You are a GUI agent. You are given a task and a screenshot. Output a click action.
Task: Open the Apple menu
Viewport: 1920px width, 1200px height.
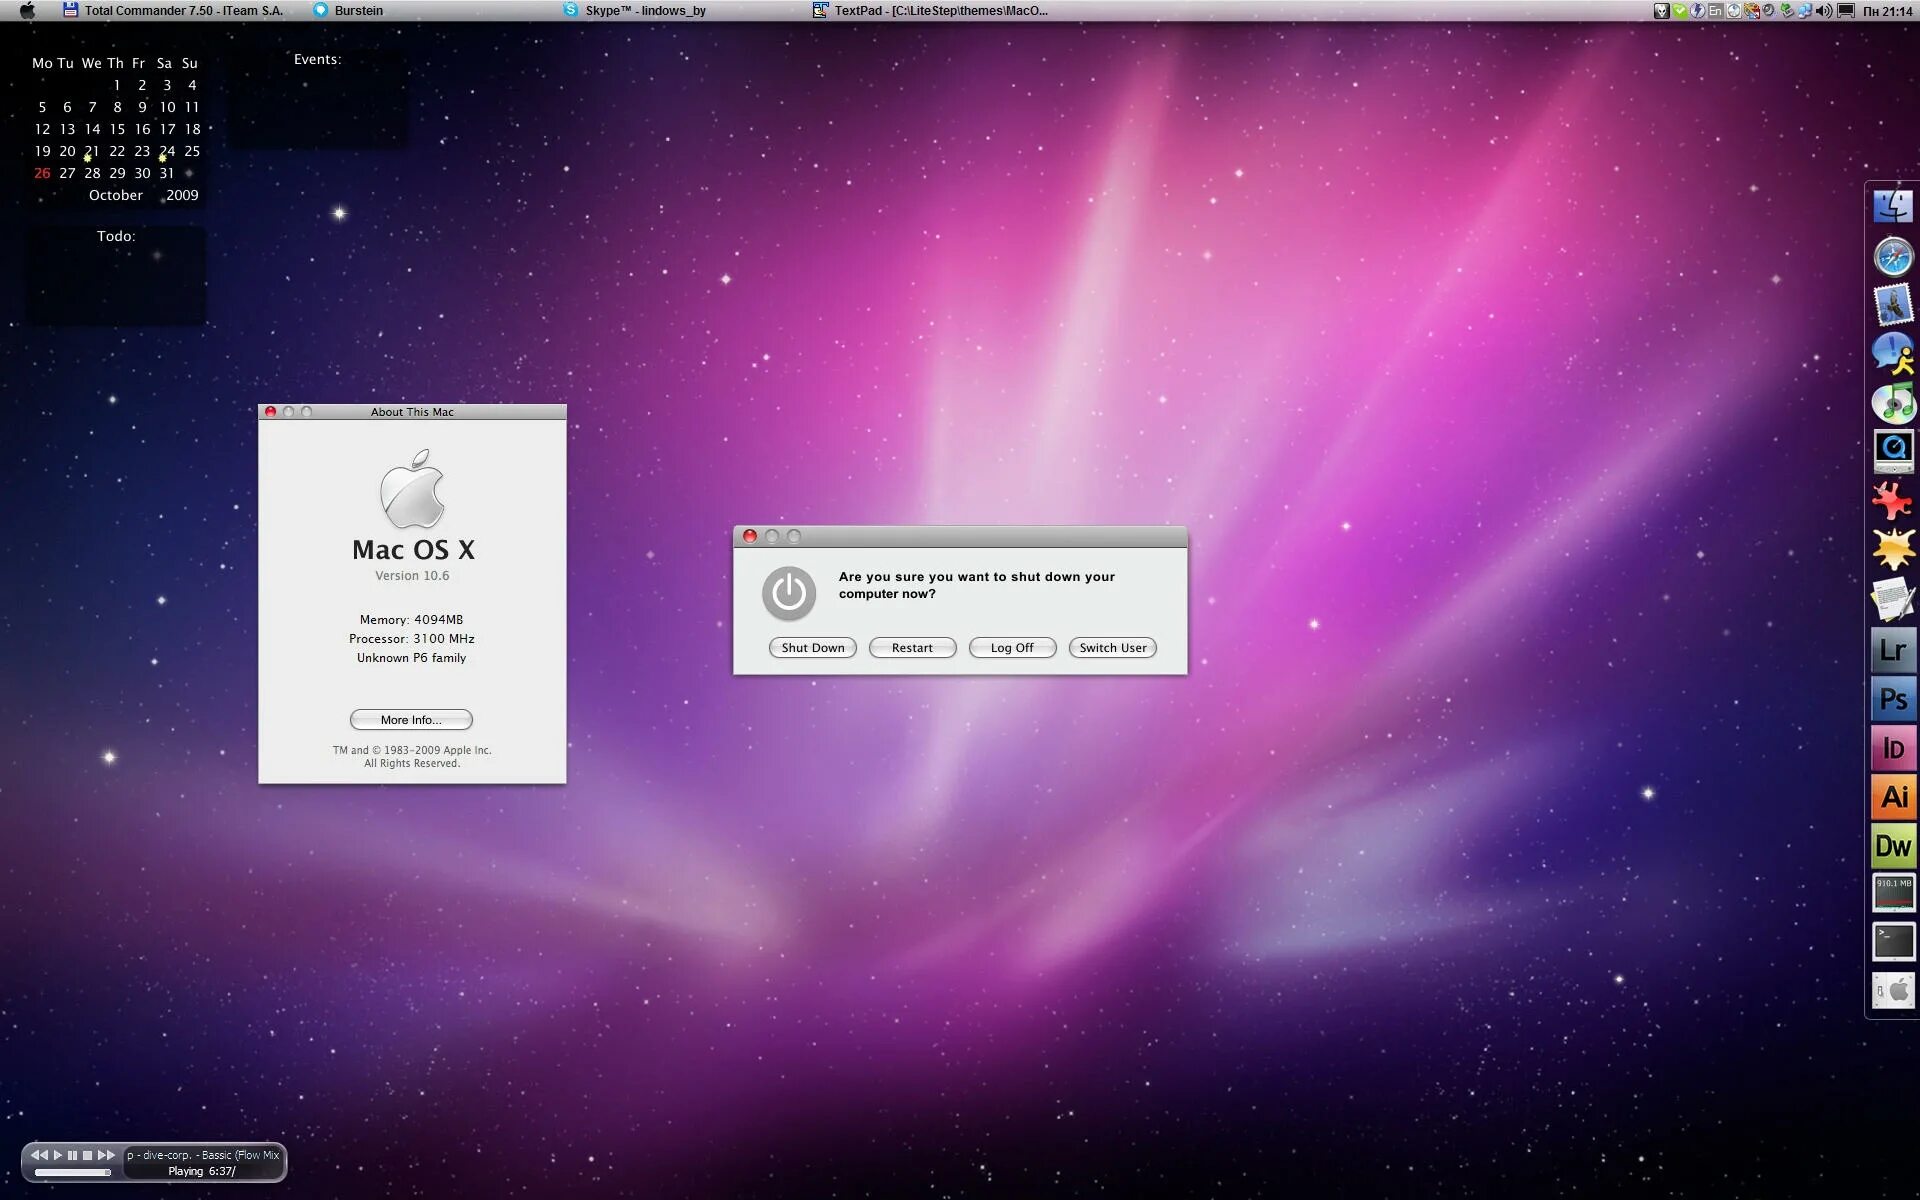27,11
